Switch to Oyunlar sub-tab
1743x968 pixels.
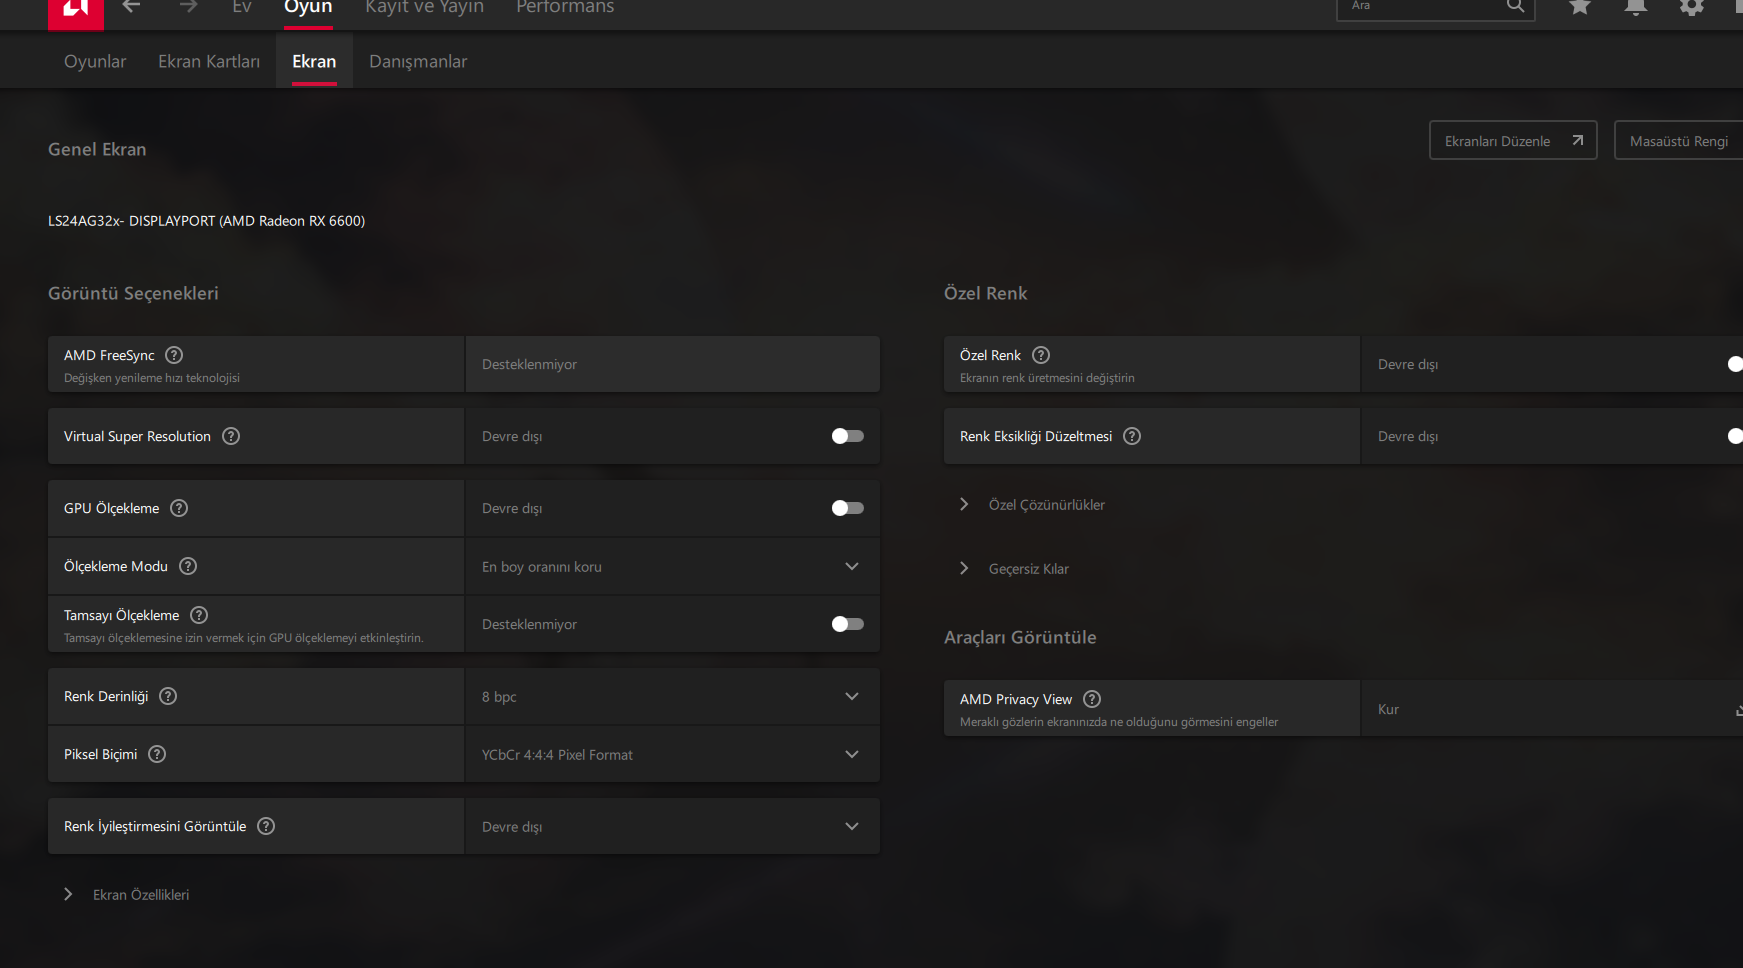coord(95,61)
